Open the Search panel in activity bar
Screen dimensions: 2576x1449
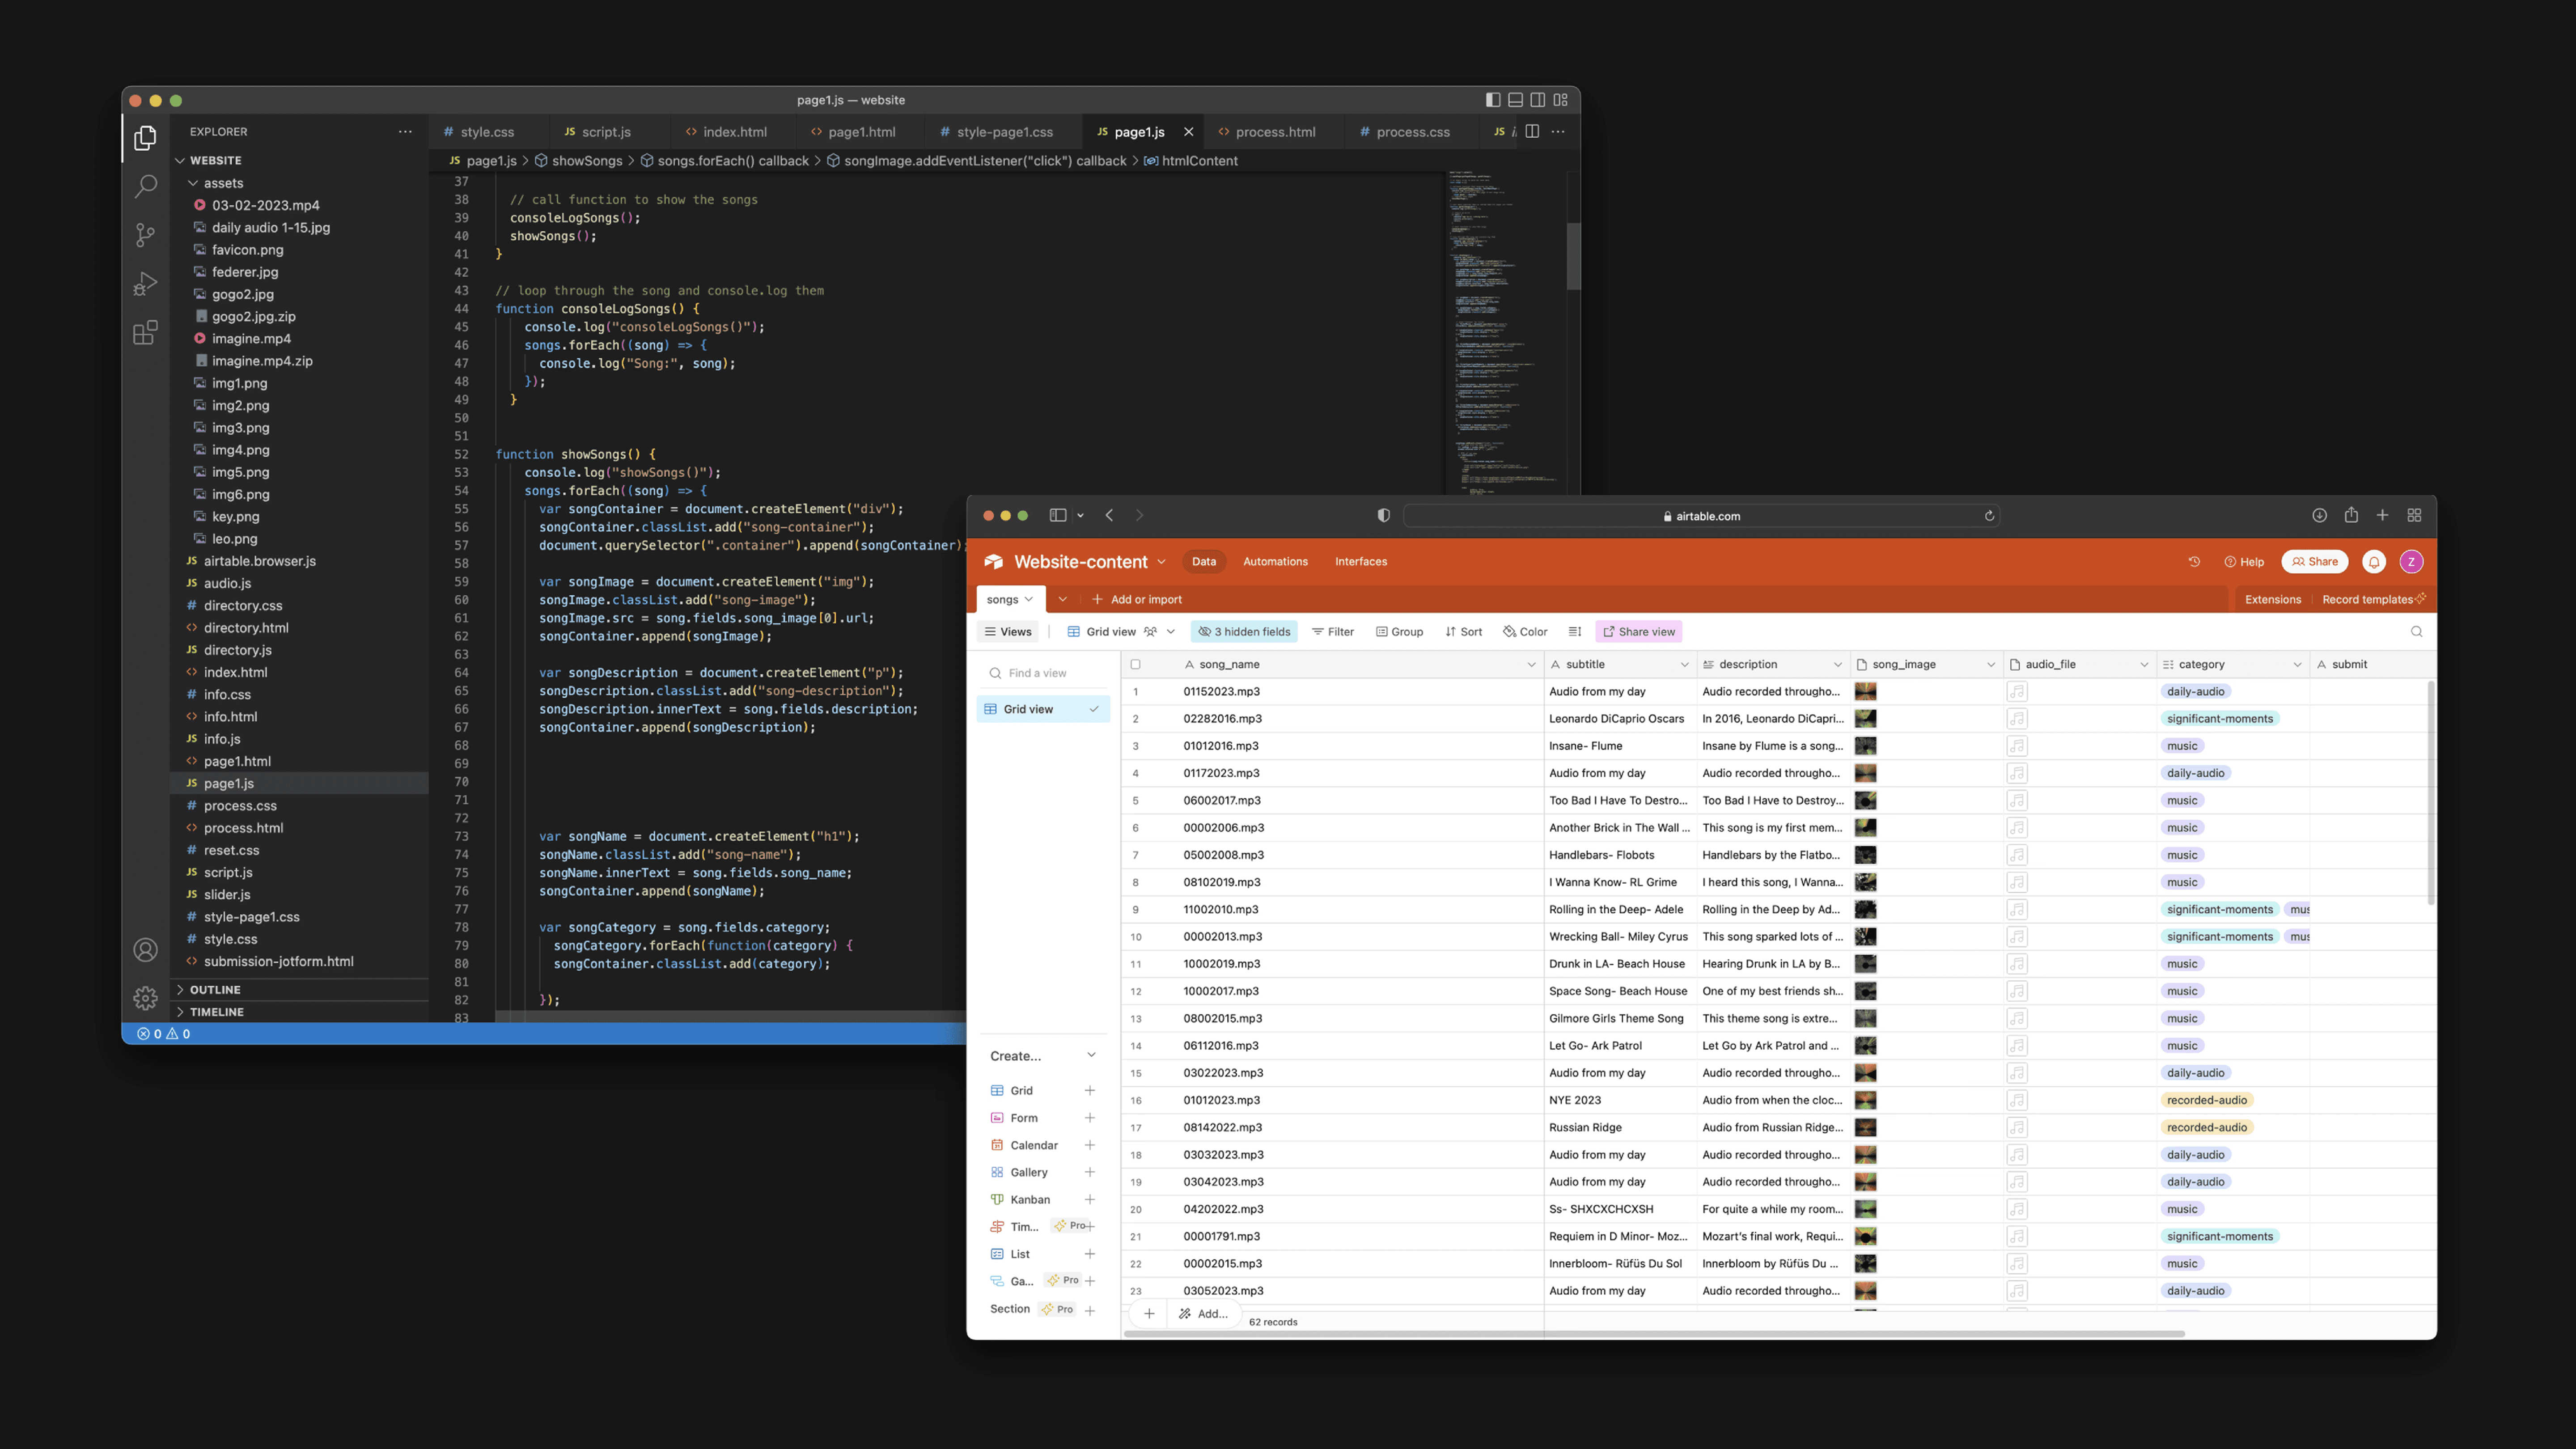coord(145,186)
